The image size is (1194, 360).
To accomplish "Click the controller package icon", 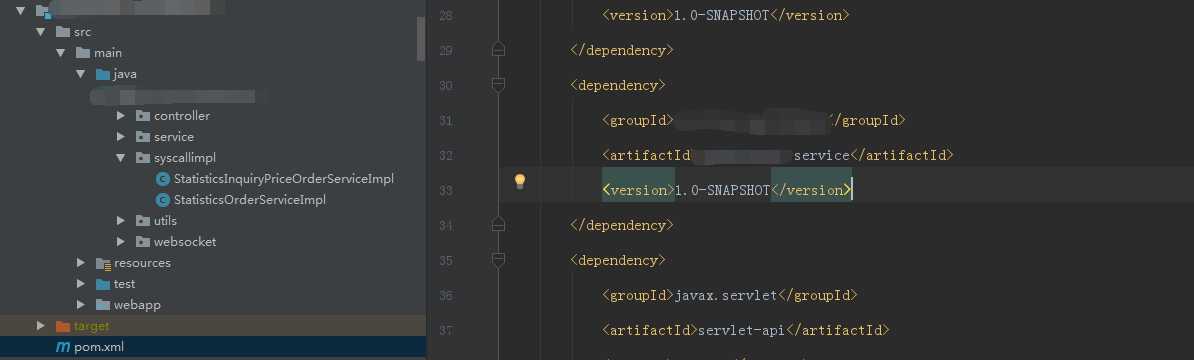I will [142, 116].
